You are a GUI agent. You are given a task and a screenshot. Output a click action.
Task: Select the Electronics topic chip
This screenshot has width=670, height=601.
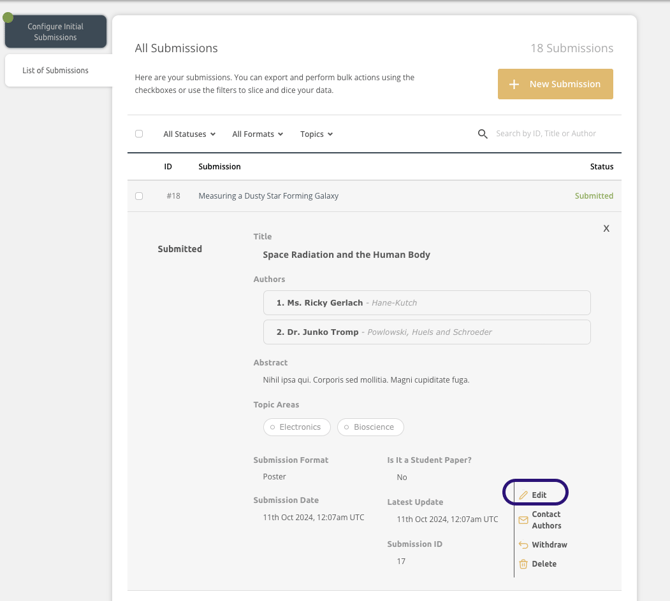click(x=298, y=427)
